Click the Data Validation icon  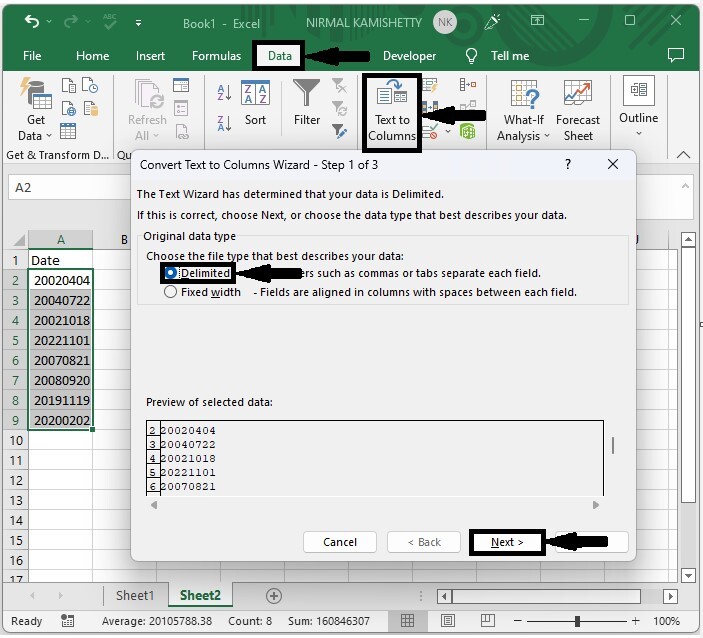(x=430, y=132)
